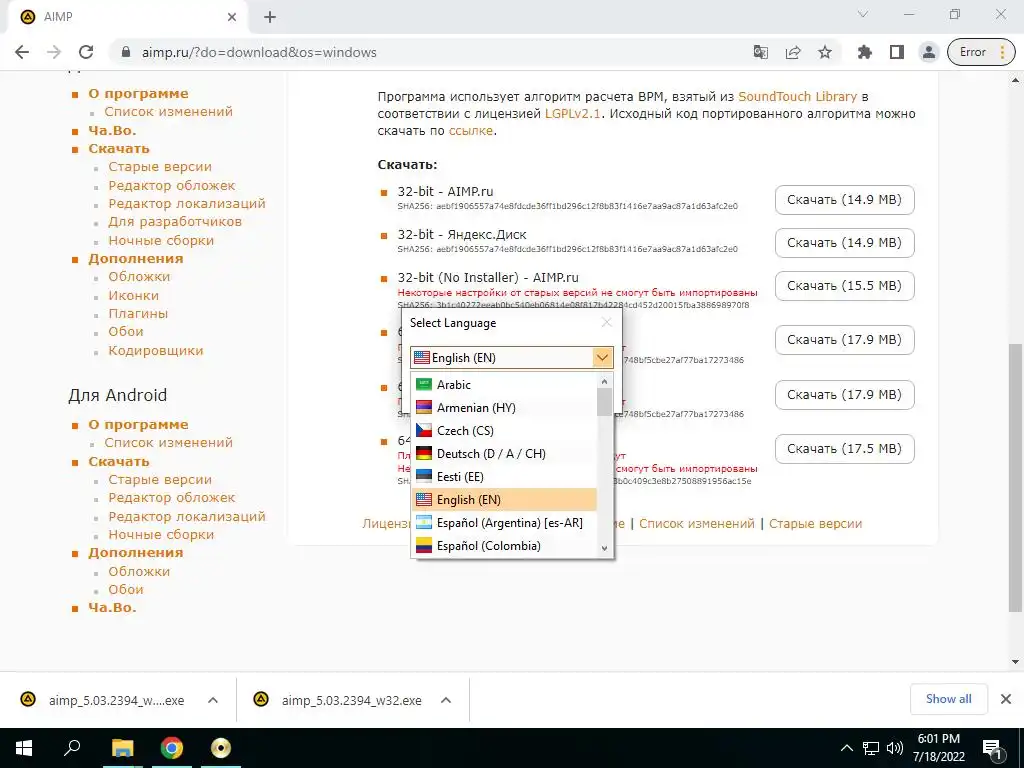
Task: Expand options for aimp_5.03.2394_w....exe download
Action: [x=213, y=700]
